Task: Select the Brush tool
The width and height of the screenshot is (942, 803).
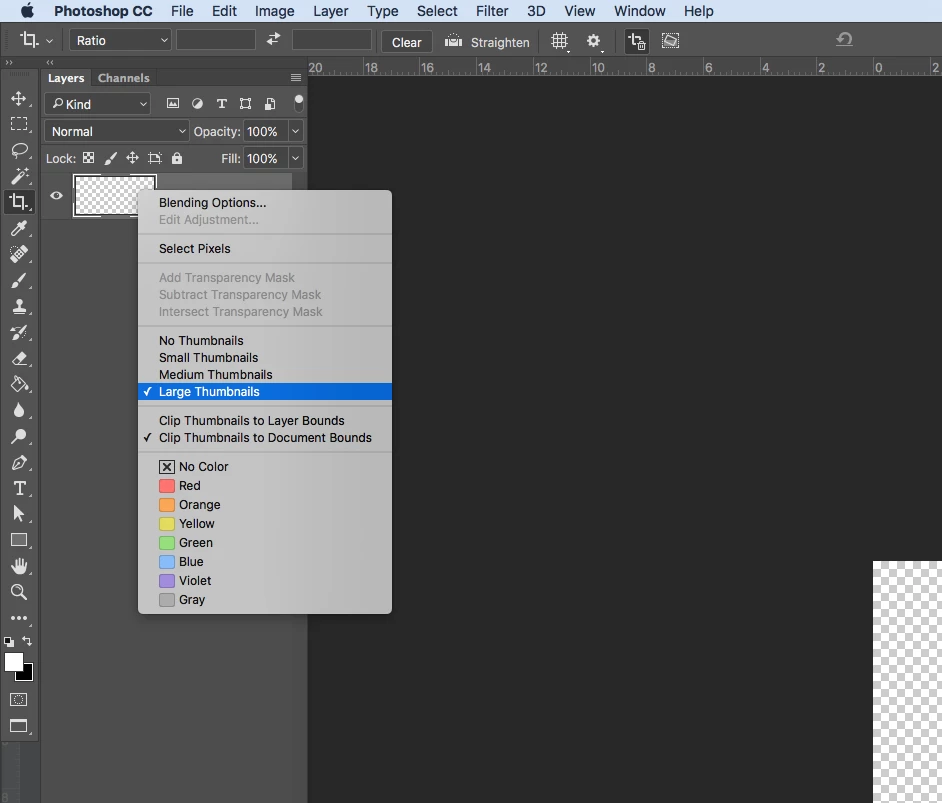Action: click(x=19, y=280)
